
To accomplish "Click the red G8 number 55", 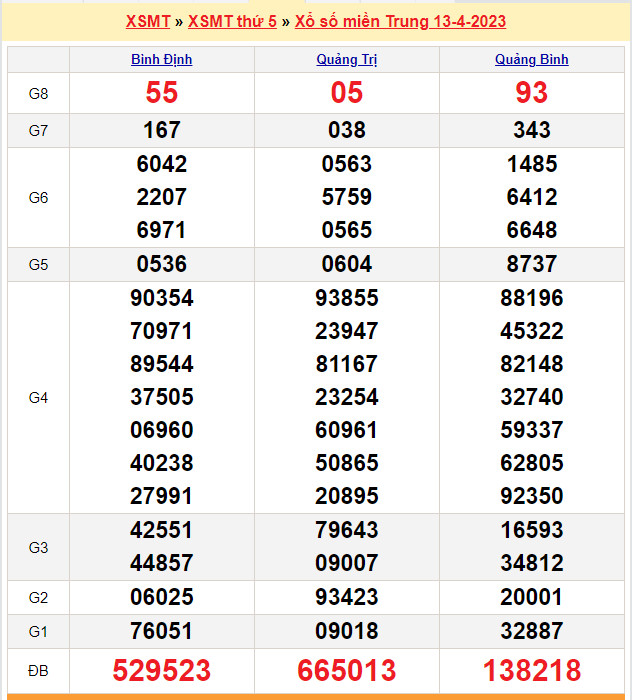I will [x=162, y=93].
